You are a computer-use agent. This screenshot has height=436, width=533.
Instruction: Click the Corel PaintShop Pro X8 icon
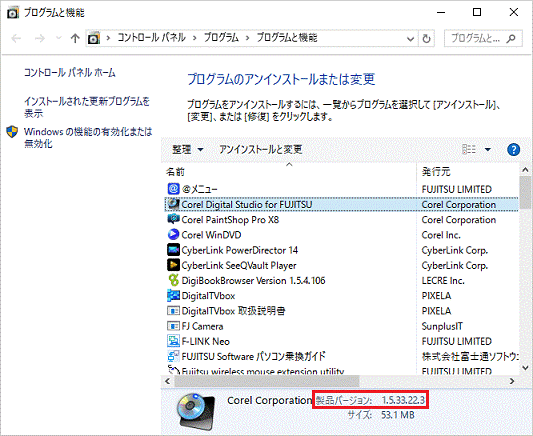173,219
